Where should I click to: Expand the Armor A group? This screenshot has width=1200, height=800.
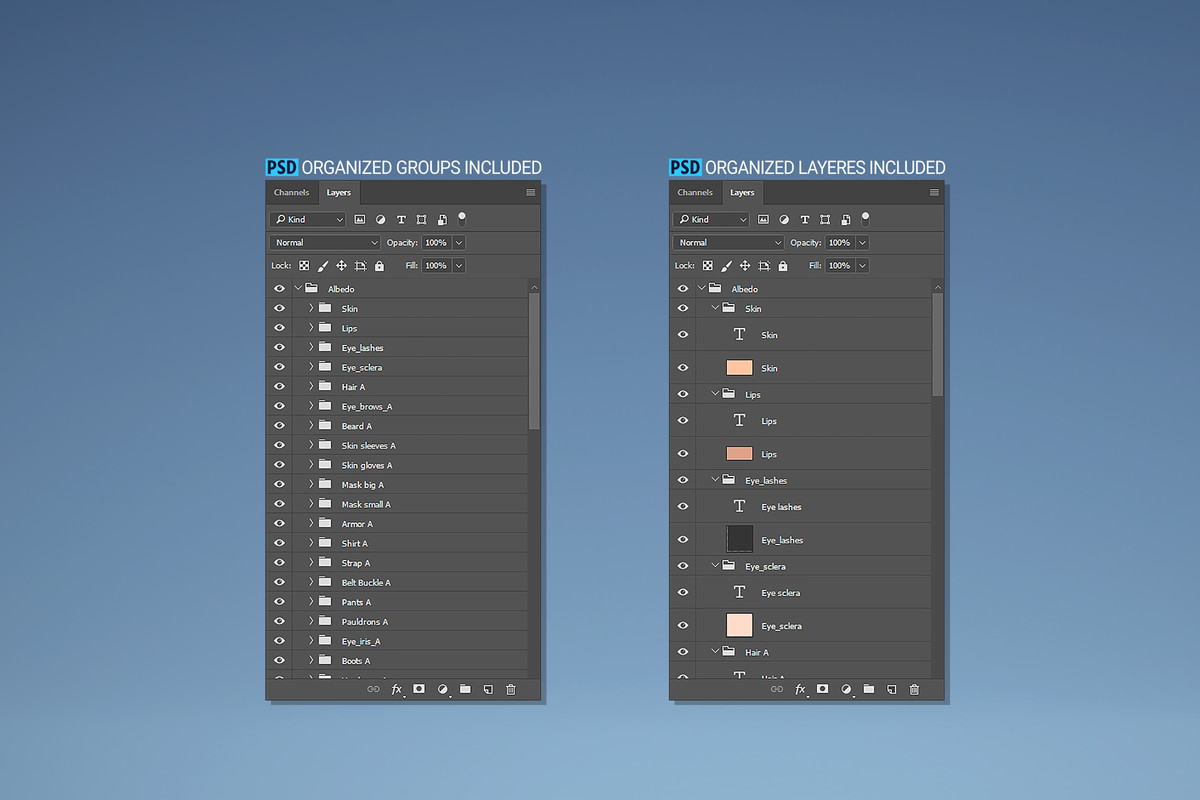point(311,524)
